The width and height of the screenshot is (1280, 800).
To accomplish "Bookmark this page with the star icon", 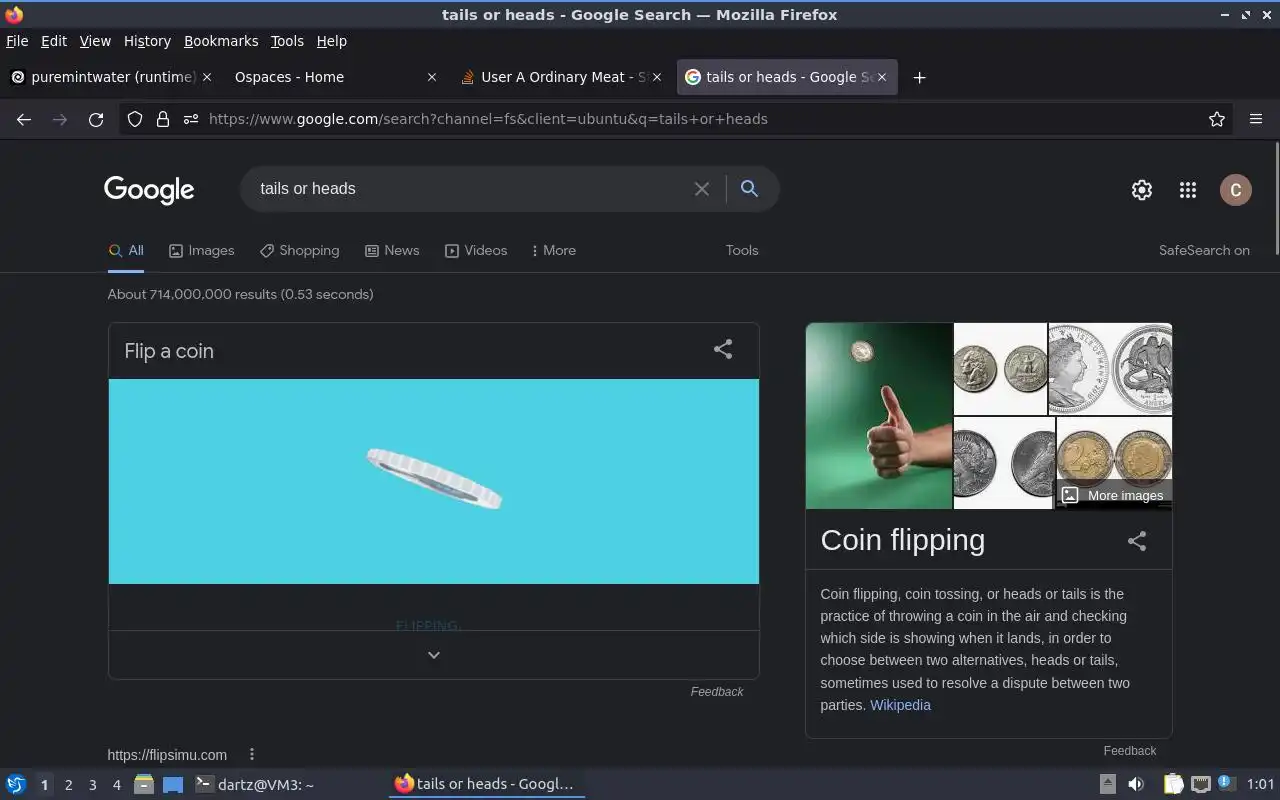I will click(x=1217, y=119).
